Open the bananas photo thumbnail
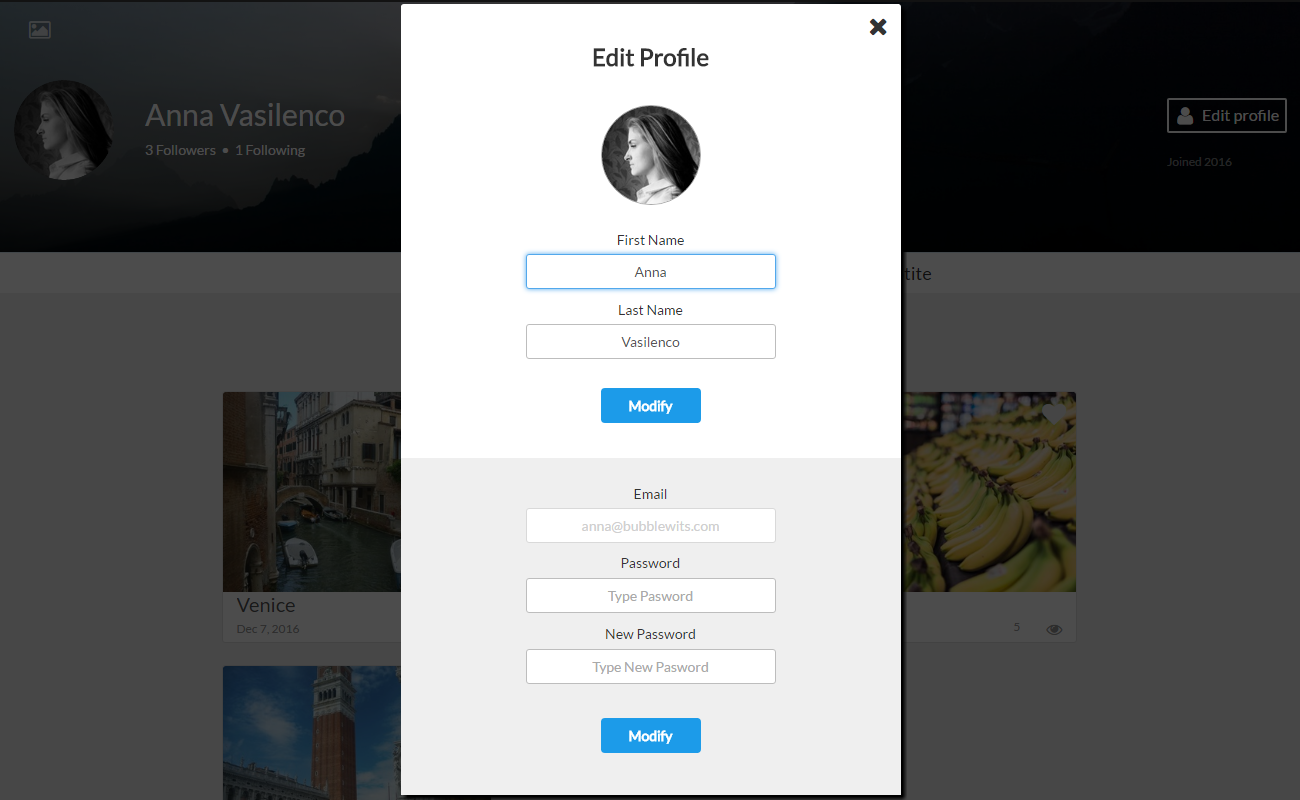Viewport: 1300px width, 800px height. click(x=989, y=492)
